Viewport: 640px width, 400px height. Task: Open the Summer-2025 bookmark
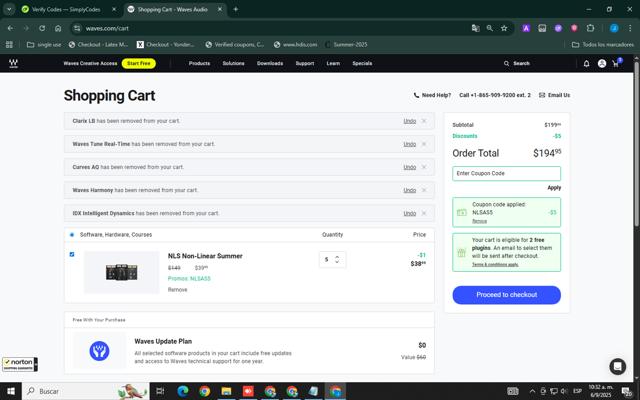346,44
